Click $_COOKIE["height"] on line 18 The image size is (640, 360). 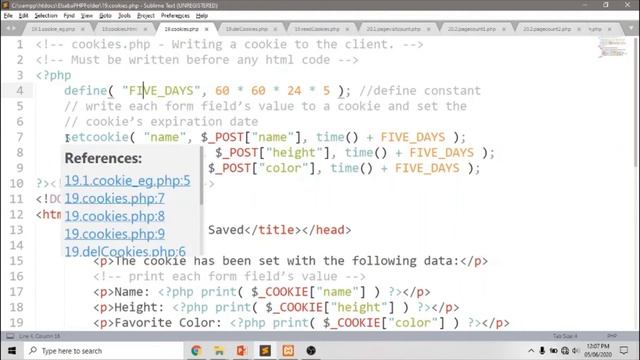click(x=330, y=307)
